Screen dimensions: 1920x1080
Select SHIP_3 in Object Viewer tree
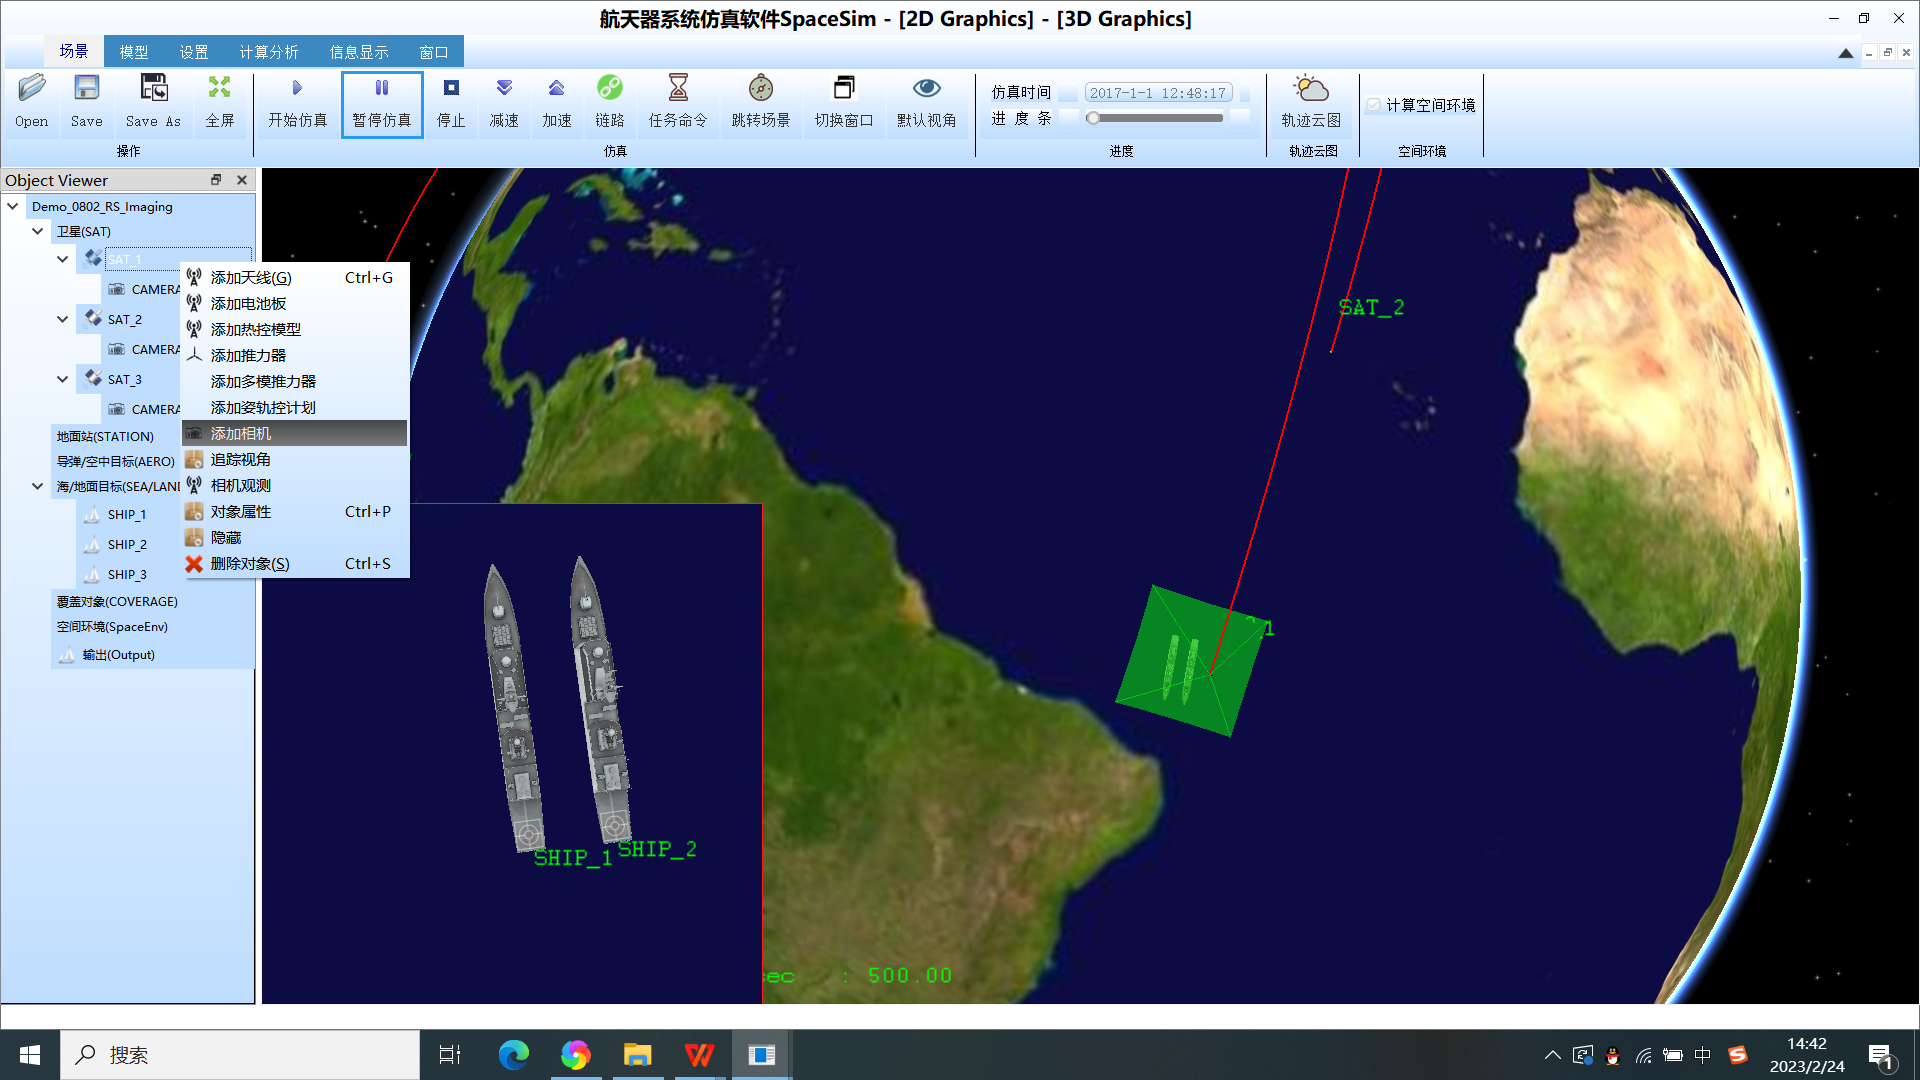127,574
